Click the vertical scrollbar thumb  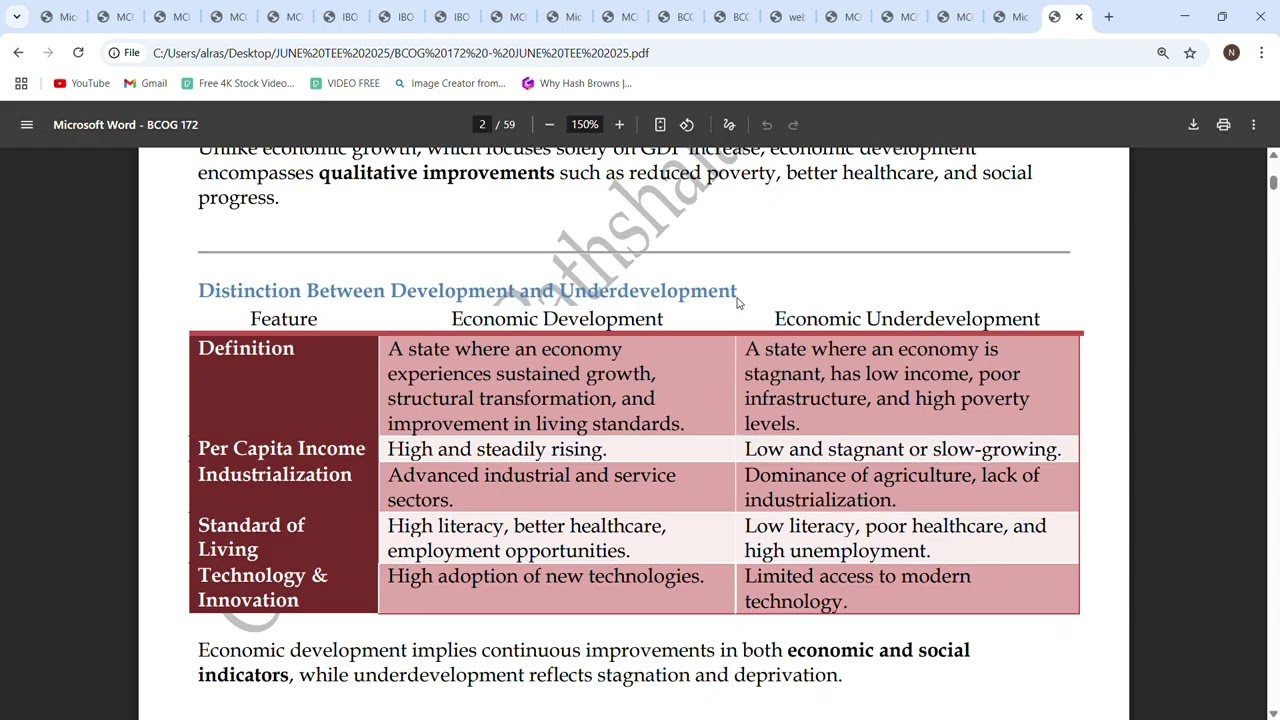pyautogui.click(x=1273, y=181)
